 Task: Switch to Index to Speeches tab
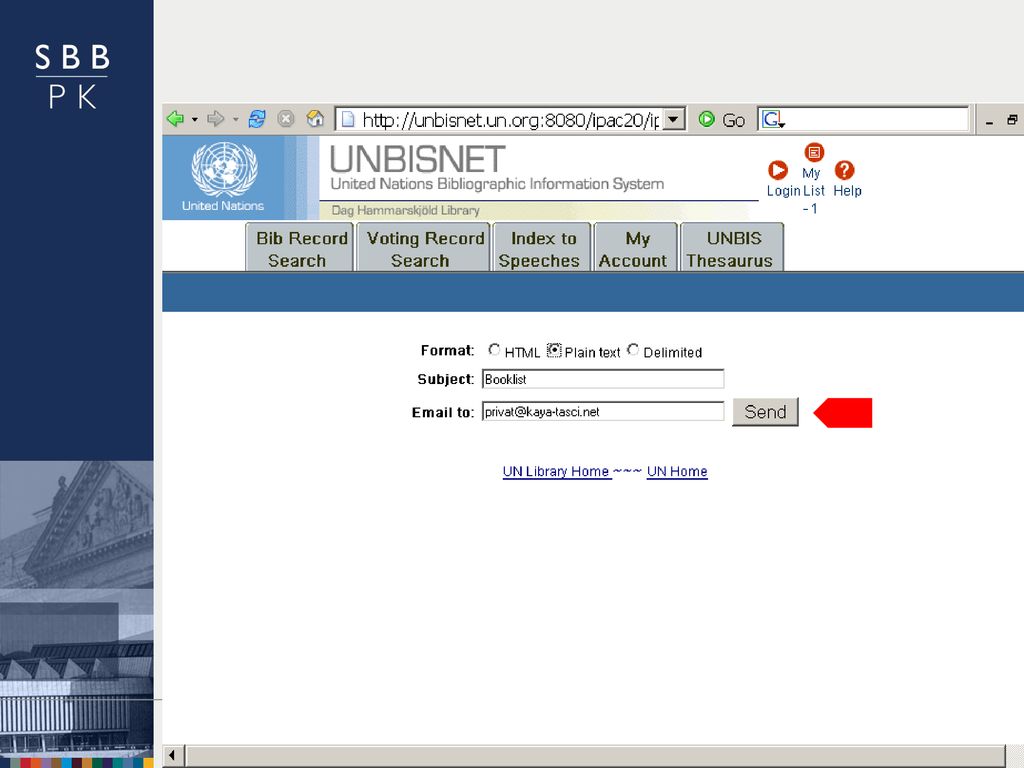tap(541, 248)
